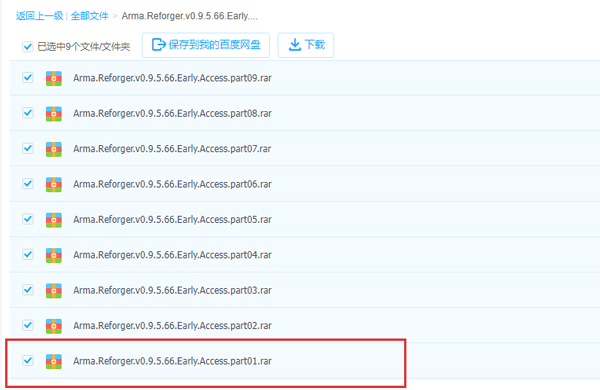Uncheck the checkbox for part05.rar

(x=28, y=219)
